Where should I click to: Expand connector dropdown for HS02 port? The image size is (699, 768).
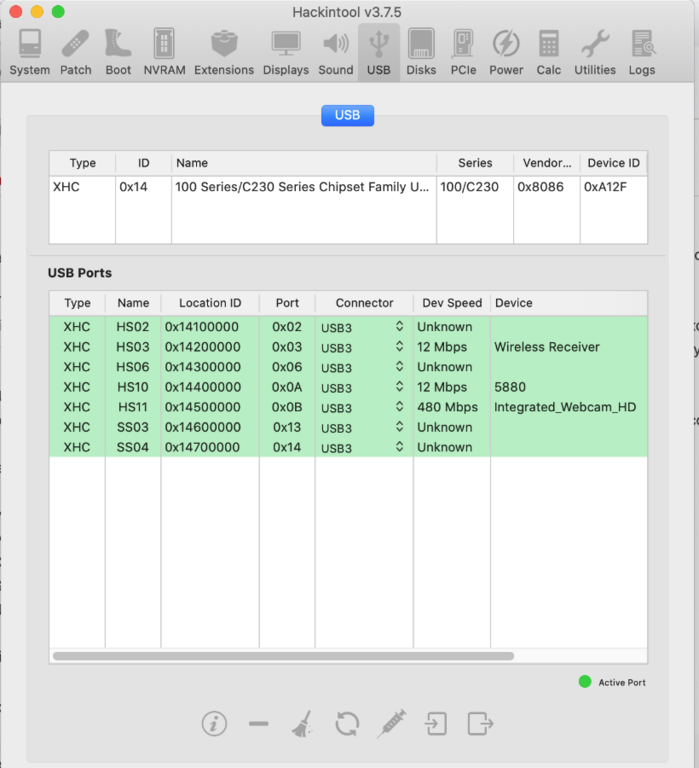(x=399, y=327)
